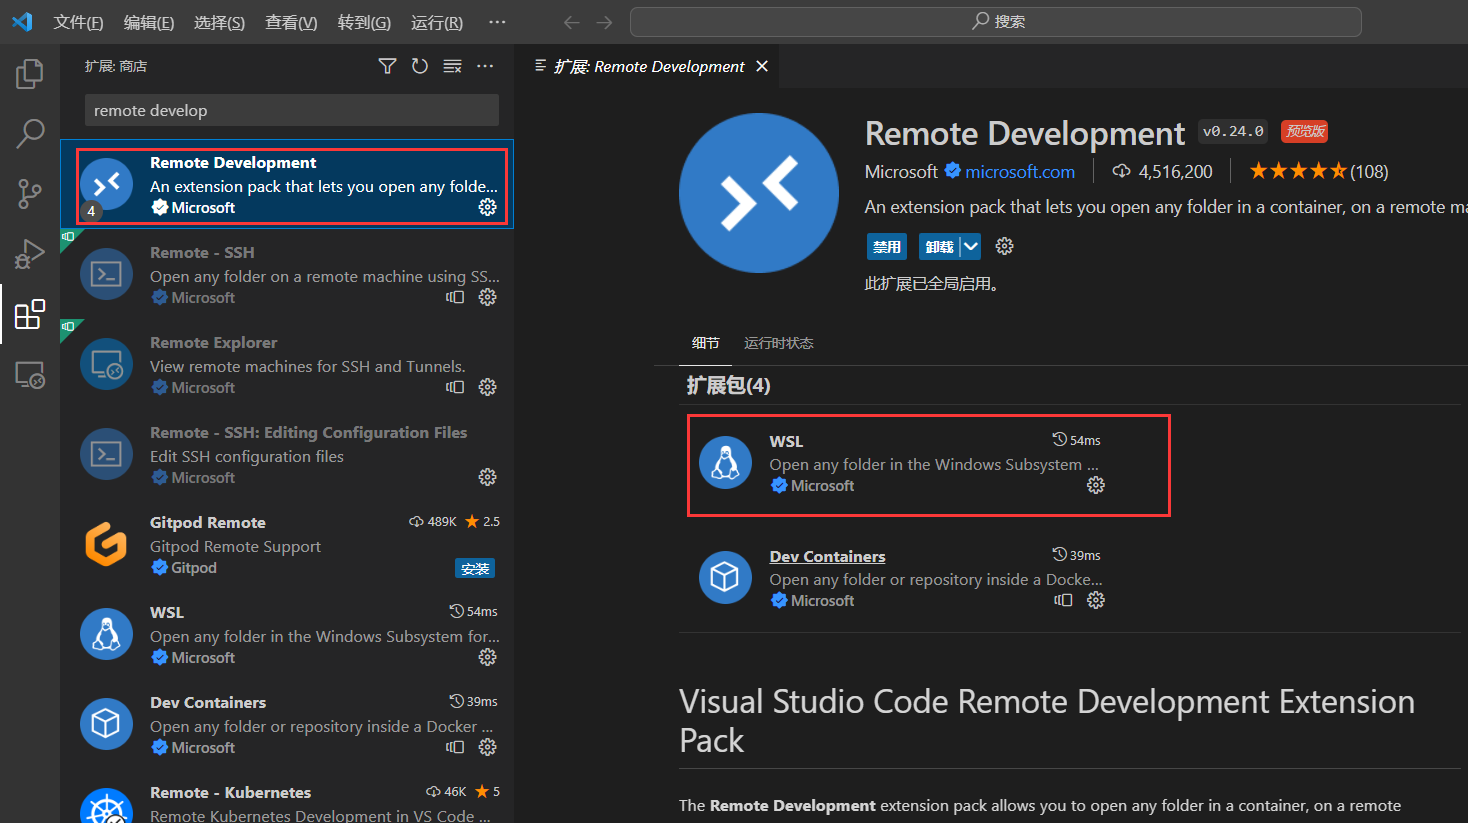
Task: Open manage gear for Remote Explorer
Action: click(487, 387)
